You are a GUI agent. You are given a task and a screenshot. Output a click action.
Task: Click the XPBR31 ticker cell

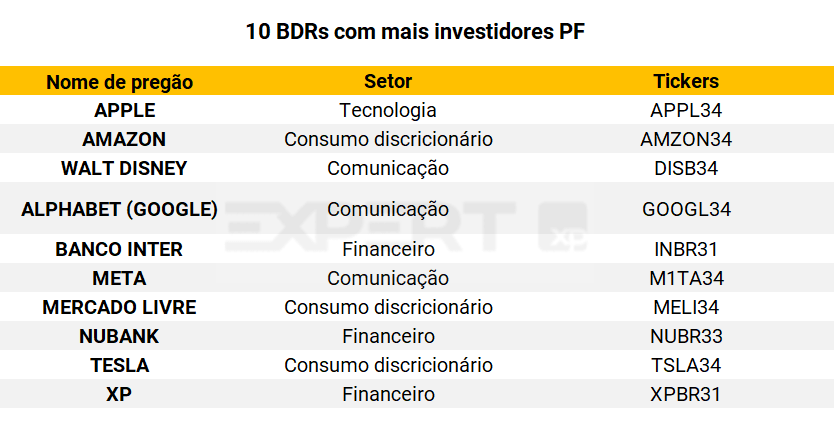tap(686, 394)
